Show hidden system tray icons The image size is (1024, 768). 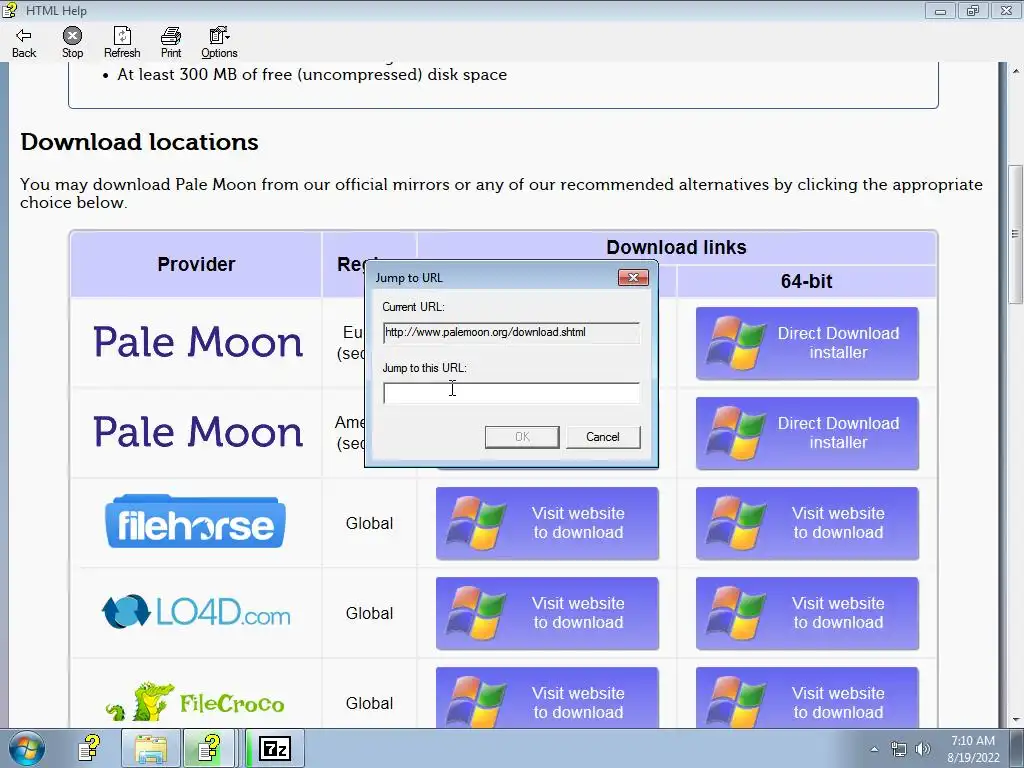coord(874,750)
